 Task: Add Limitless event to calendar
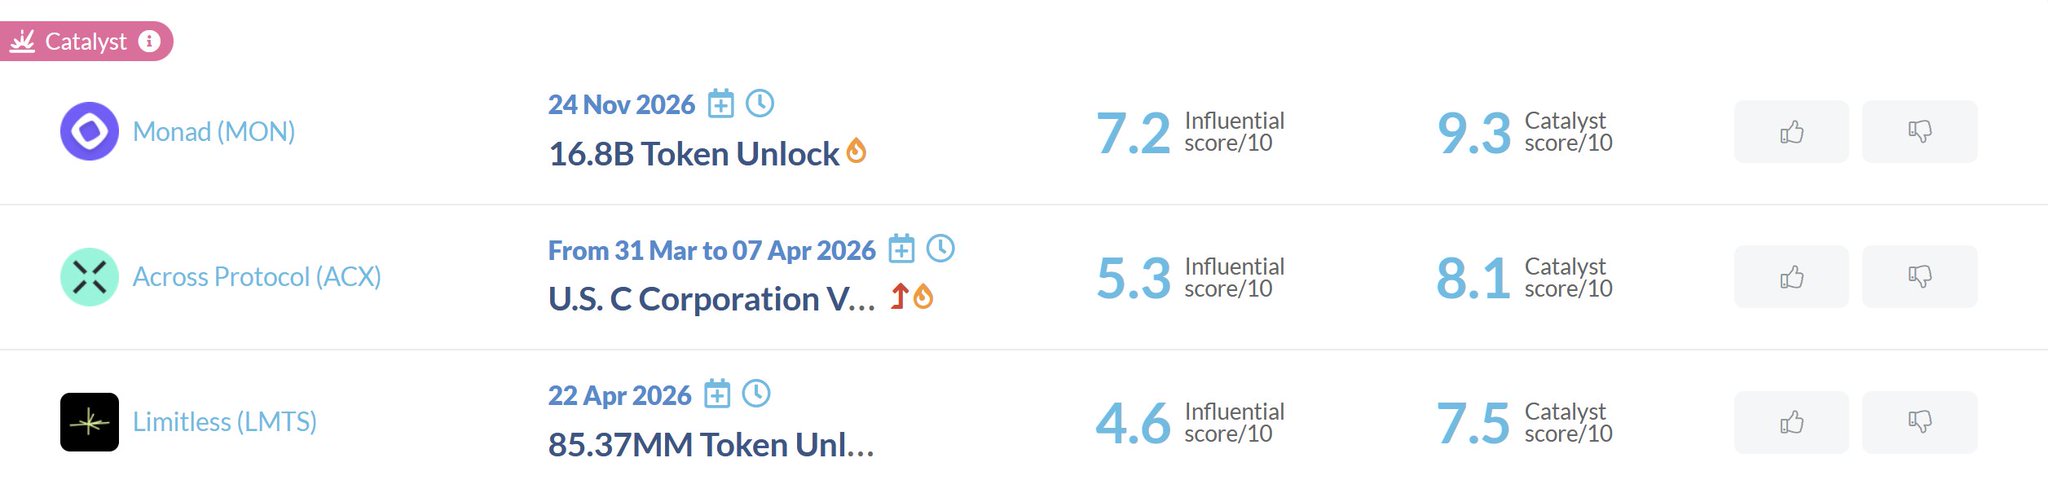point(717,394)
